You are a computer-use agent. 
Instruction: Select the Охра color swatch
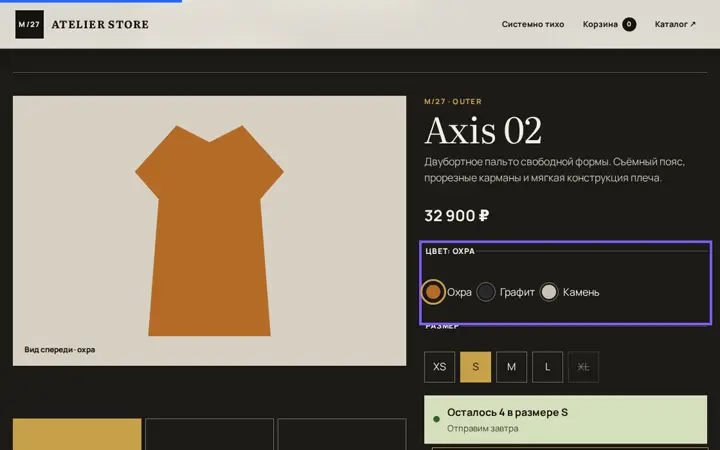(433, 292)
